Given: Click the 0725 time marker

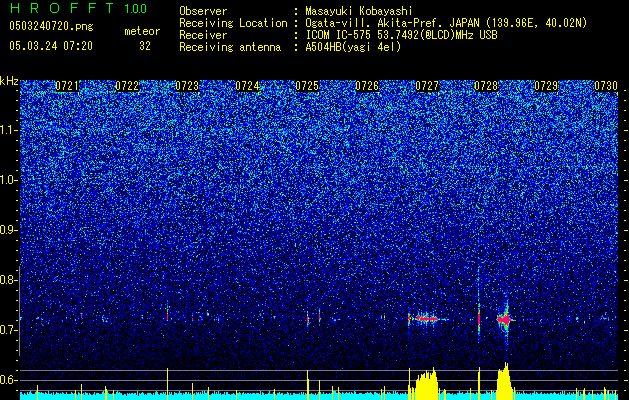Looking at the screenshot, I should pyautogui.click(x=307, y=86).
